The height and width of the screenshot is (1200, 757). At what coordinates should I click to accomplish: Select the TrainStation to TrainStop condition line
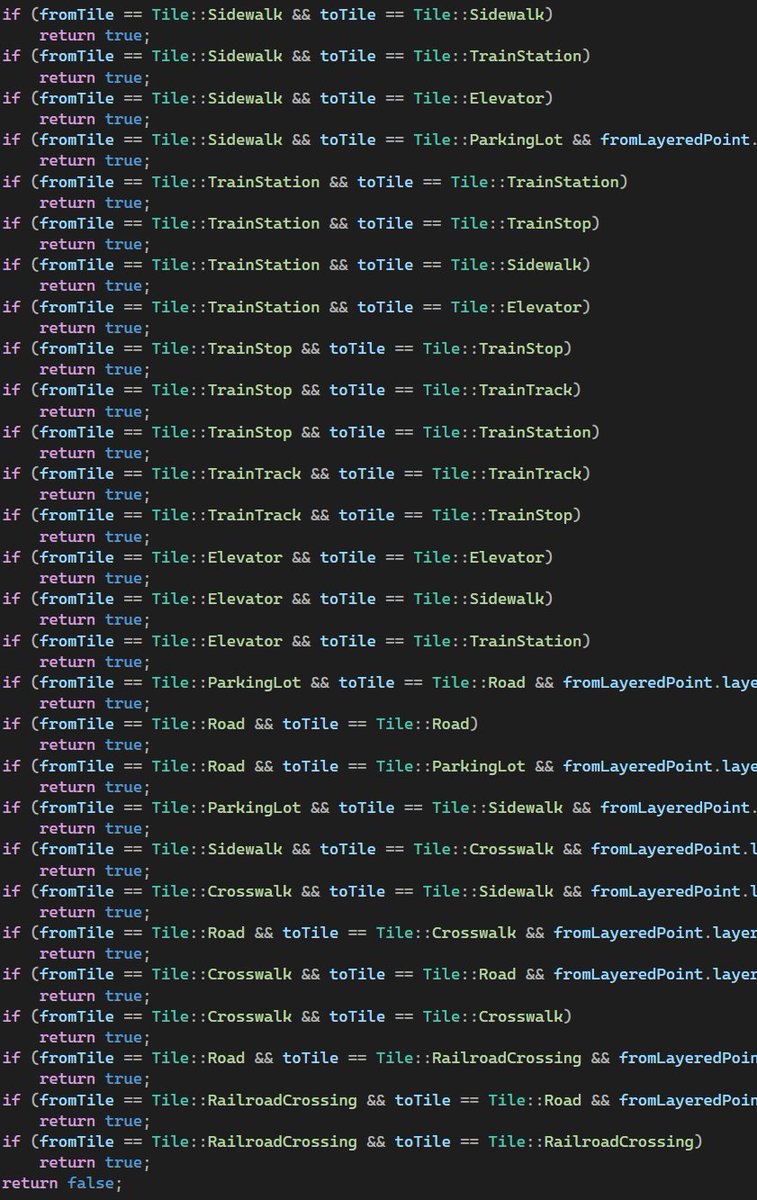tap(301, 223)
